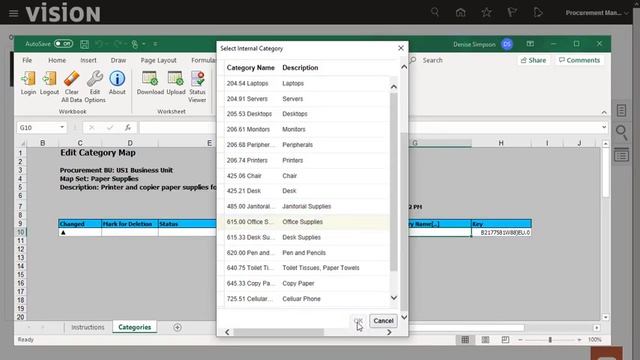Click the formula bar Insert Function icon
640x360 pixels.
[x=128, y=127]
